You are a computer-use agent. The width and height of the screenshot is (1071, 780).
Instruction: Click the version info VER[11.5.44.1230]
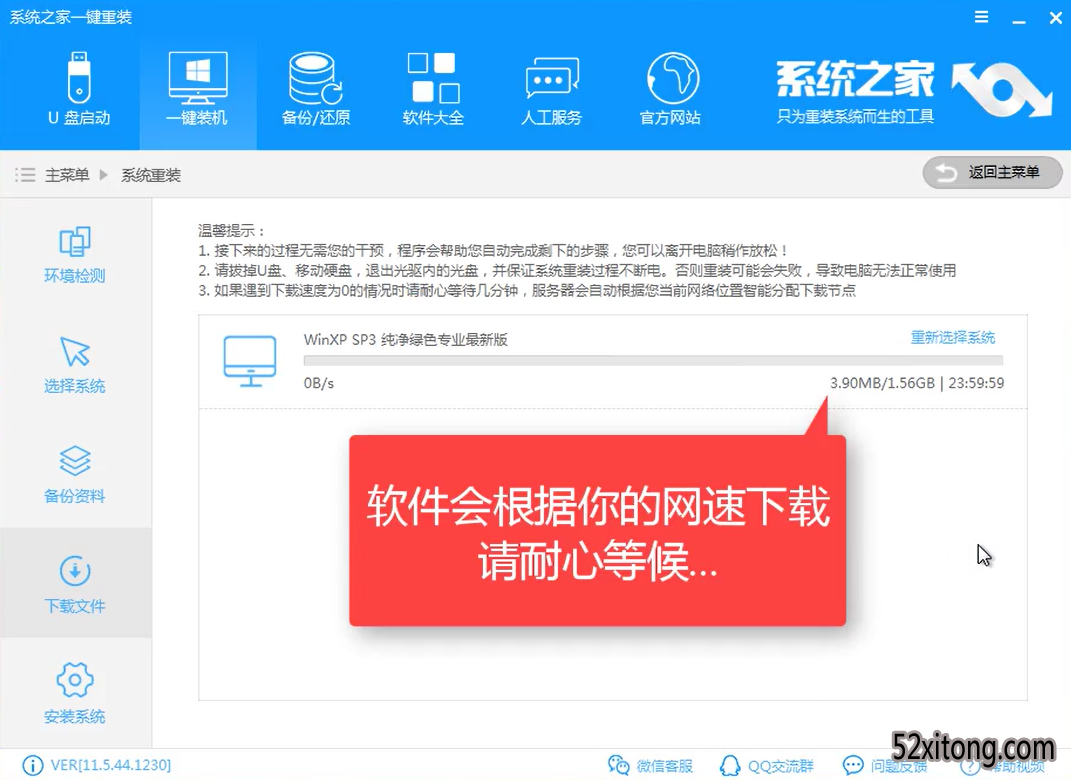click(111, 765)
